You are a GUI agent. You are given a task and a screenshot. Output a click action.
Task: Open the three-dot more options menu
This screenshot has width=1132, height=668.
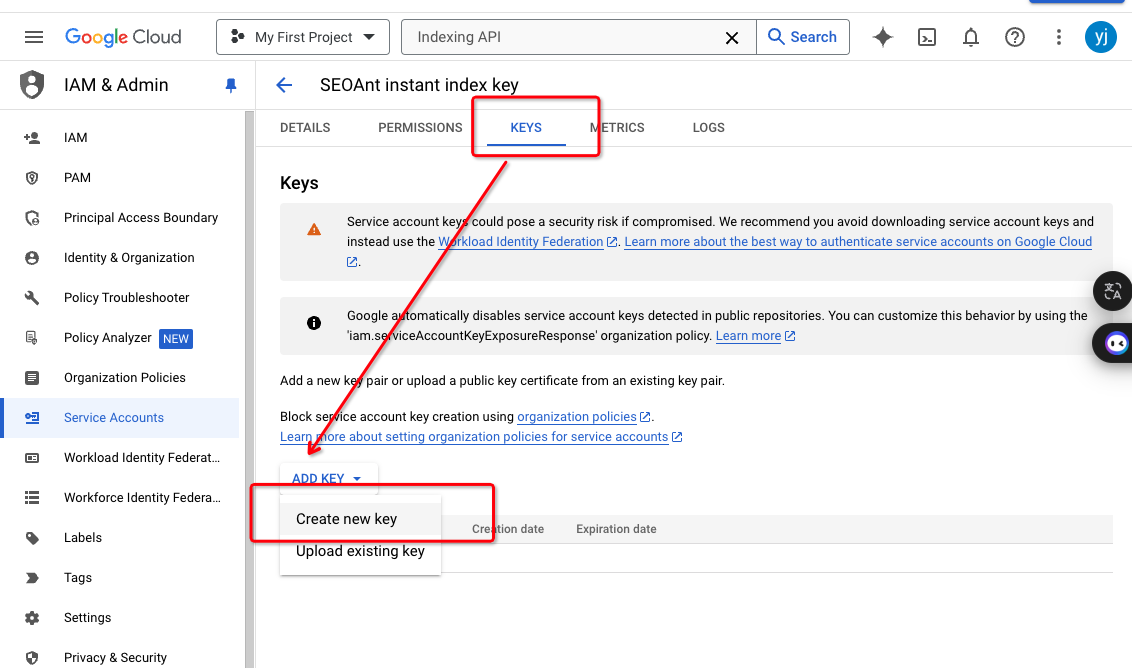tap(1059, 37)
